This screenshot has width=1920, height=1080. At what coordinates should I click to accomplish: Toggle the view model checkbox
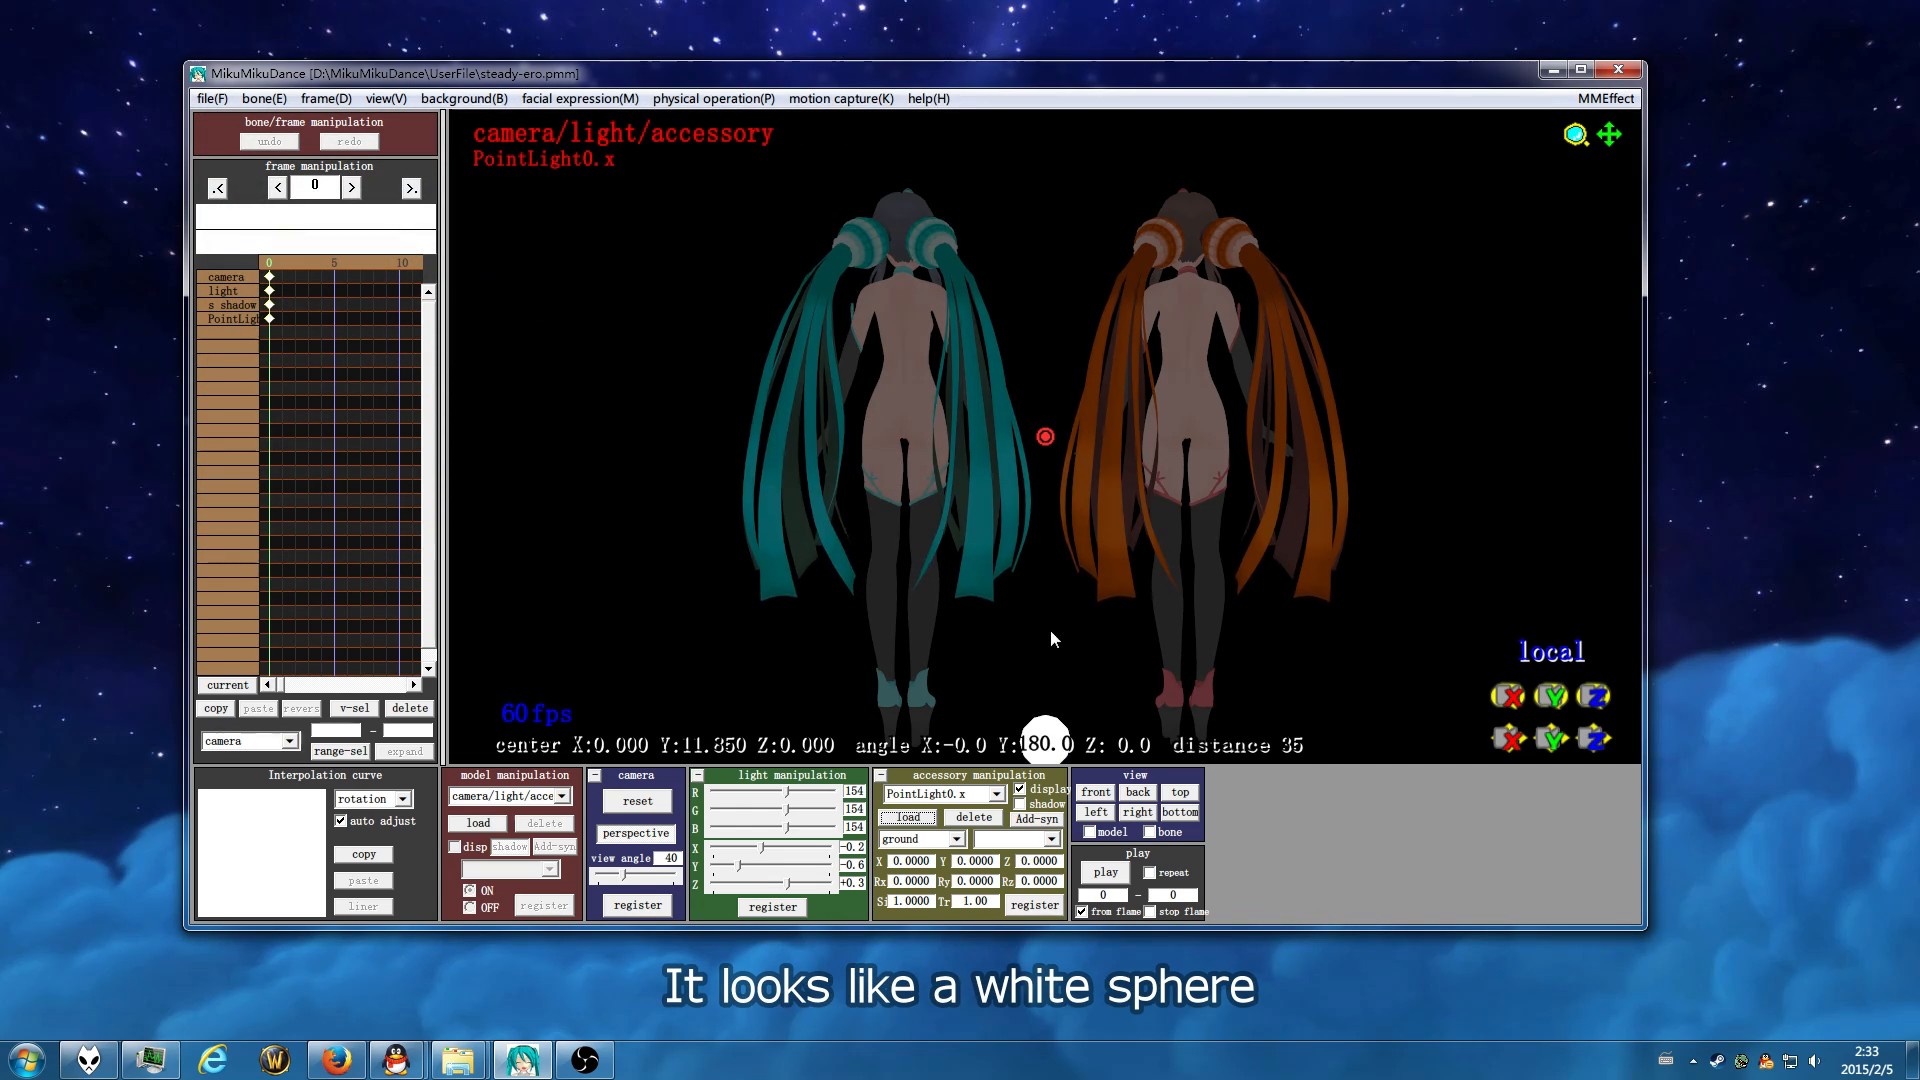click(1090, 832)
